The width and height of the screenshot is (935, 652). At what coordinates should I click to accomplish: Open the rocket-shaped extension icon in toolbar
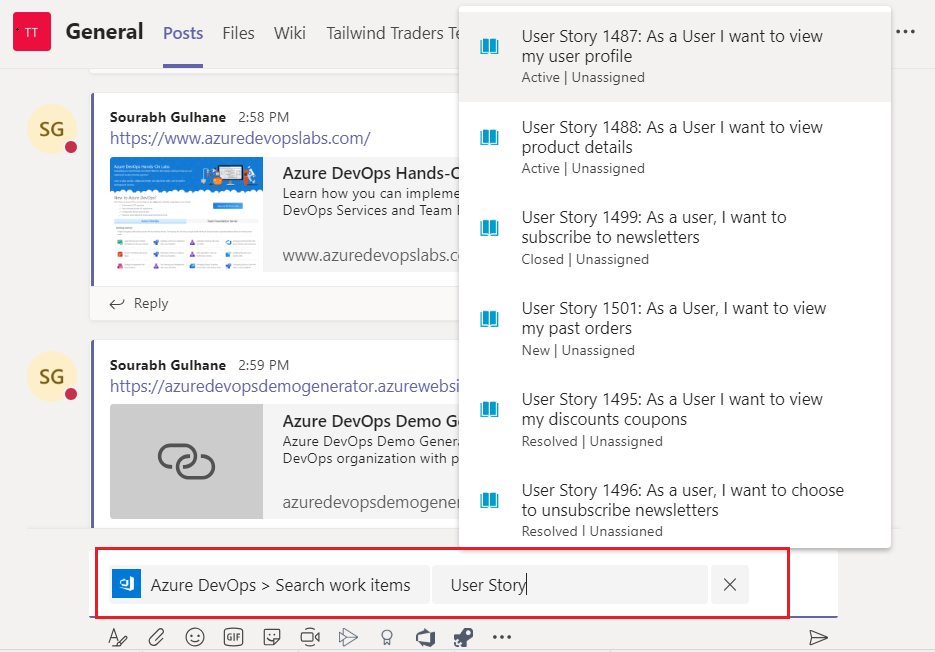tap(463, 638)
